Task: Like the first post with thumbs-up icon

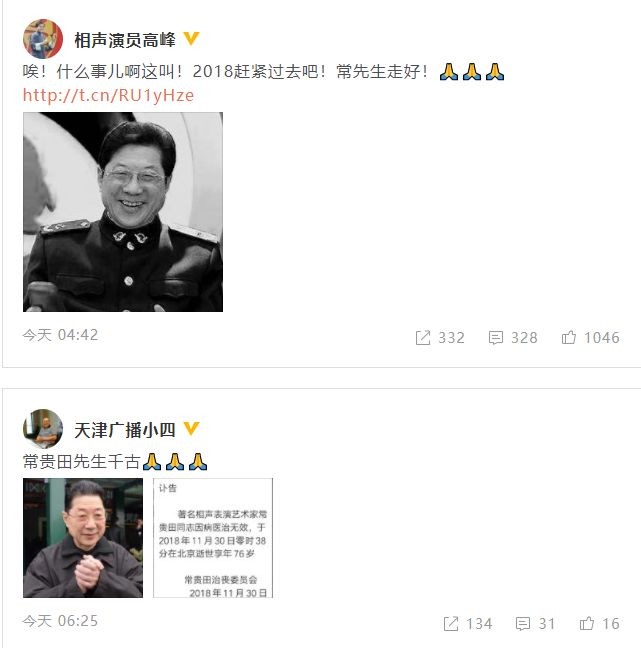Action: point(569,337)
